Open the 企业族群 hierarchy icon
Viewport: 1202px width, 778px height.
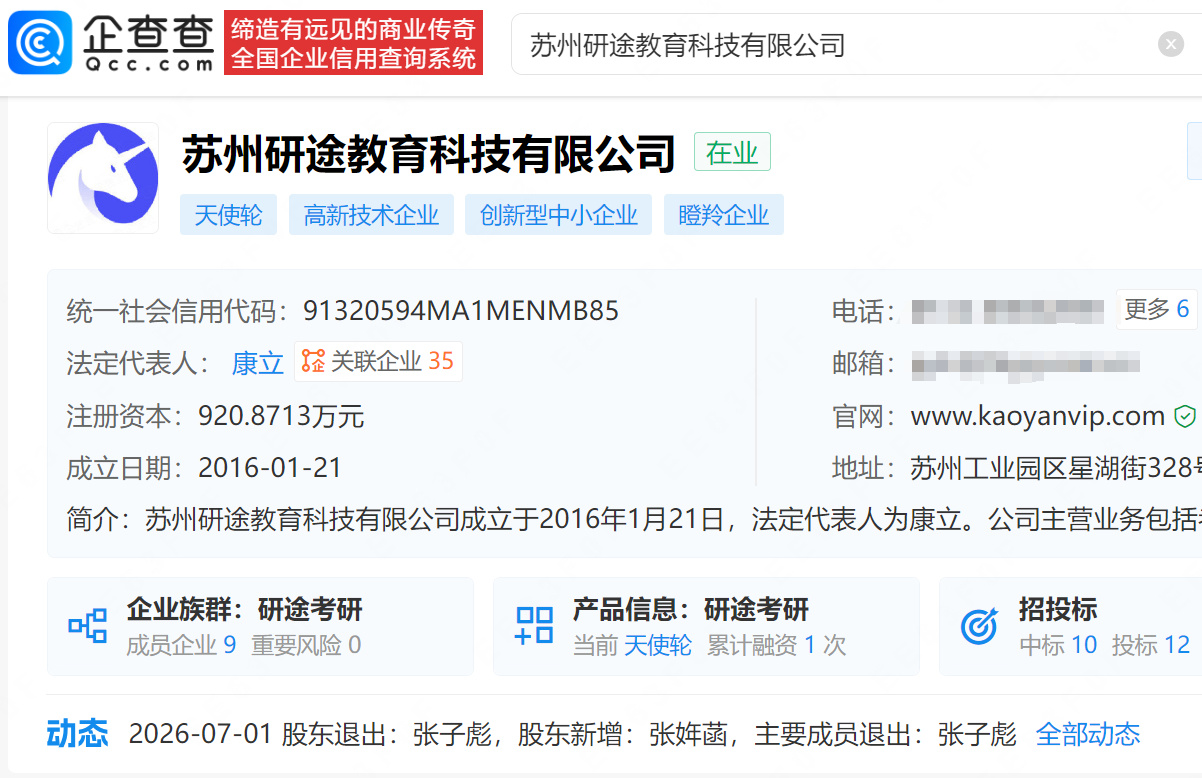coord(88,625)
